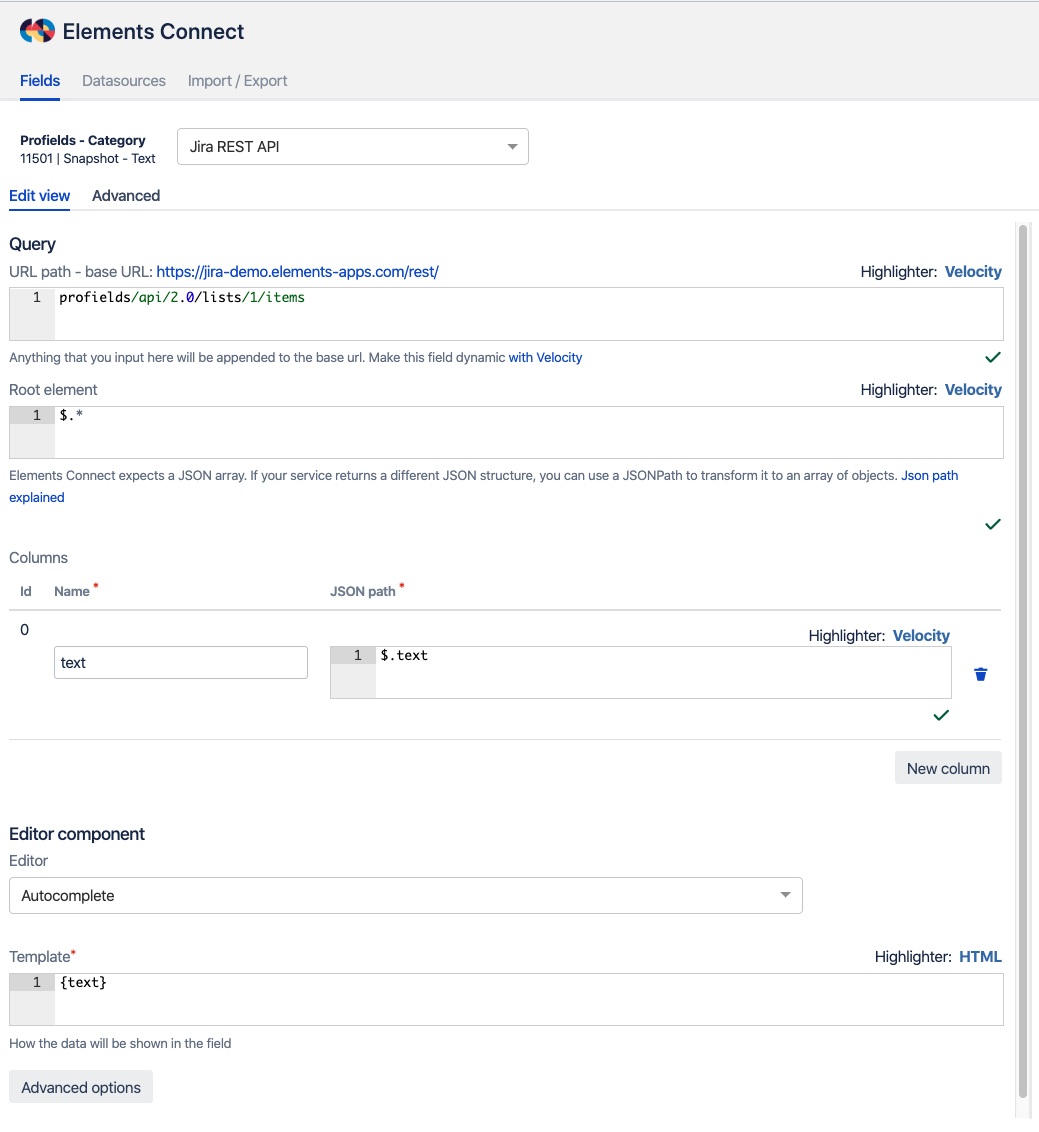Open Advanced options
1039x1132 pixels.
[81, 1087]
